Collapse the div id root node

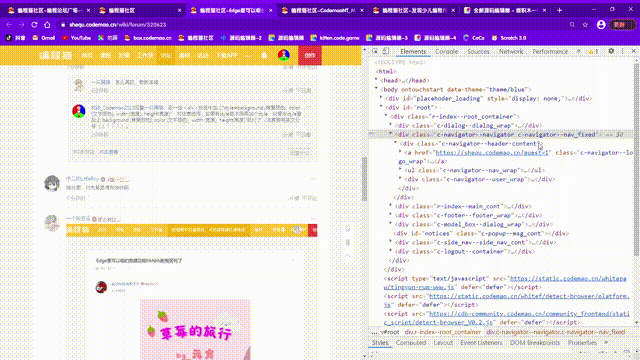381,107
